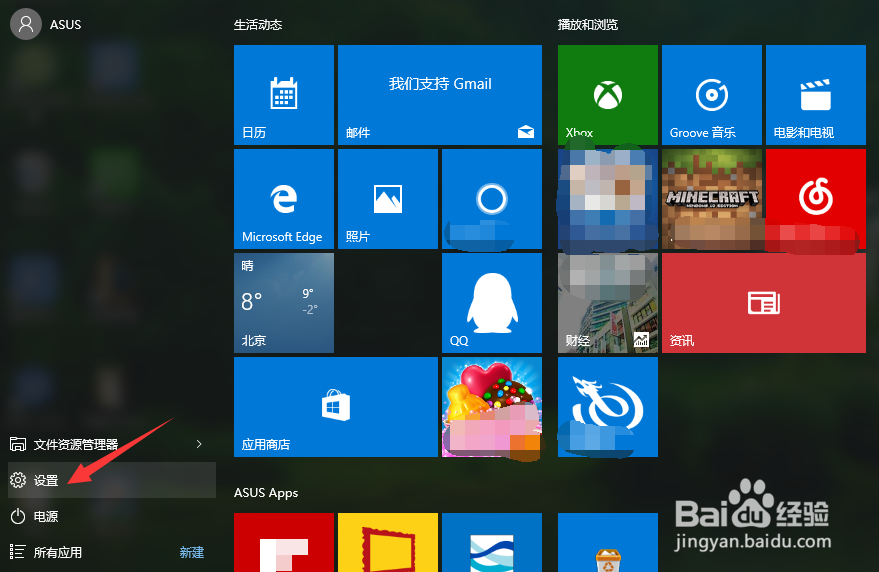The image size is (879, 572).
Task: Open the blue wave tile under ASUS Apps
Action: tap(492, 542)
